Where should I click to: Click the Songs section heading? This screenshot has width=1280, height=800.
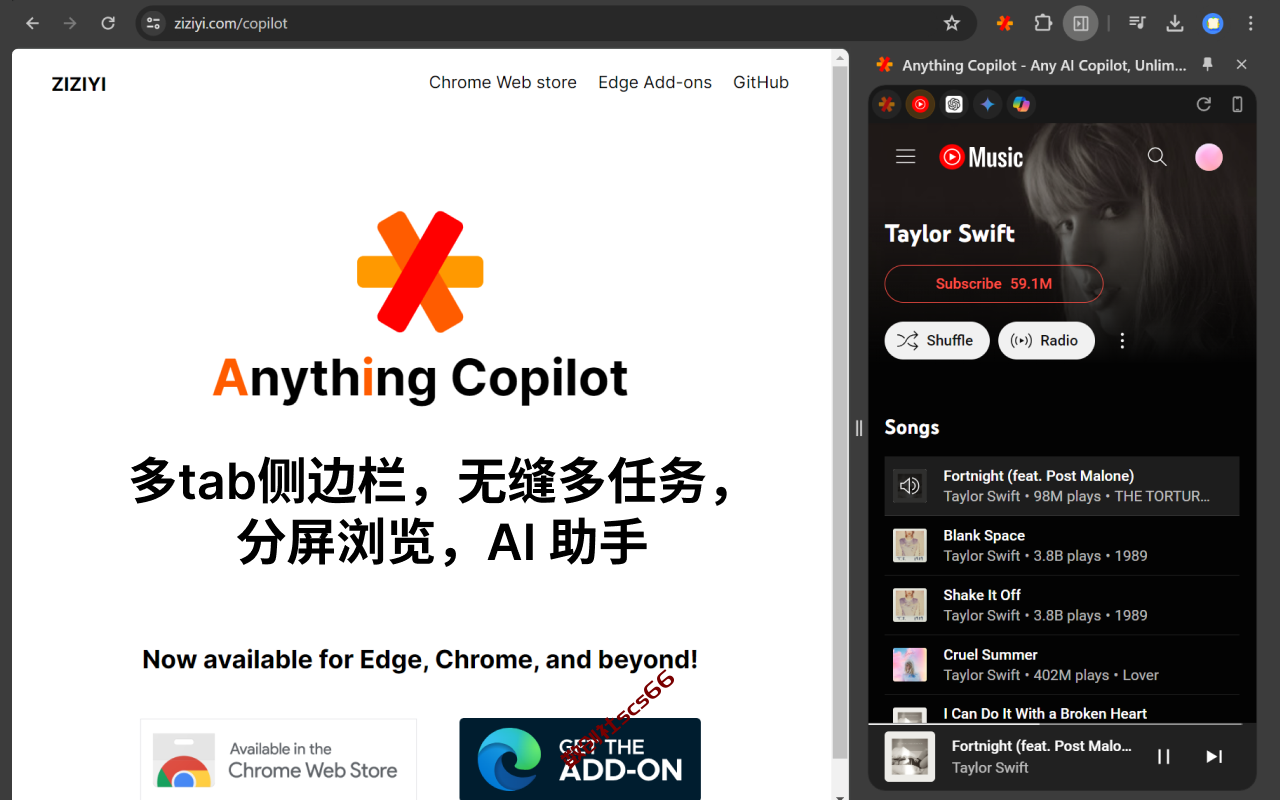(x=912, y=428)
